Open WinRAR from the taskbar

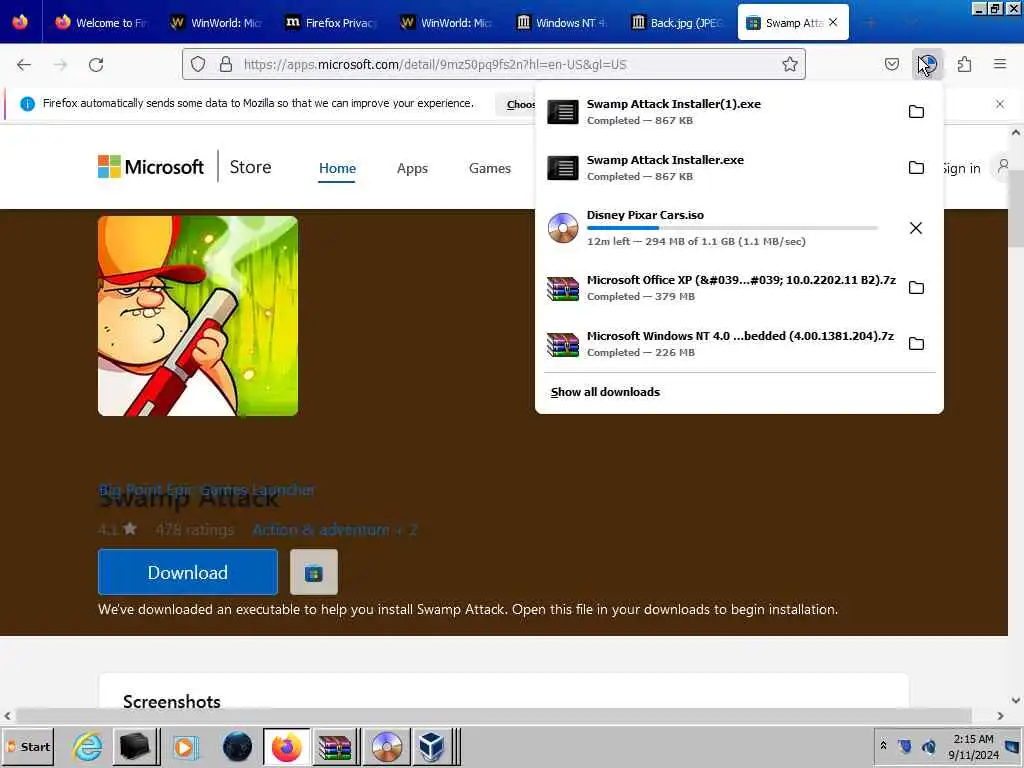point(335,746)
